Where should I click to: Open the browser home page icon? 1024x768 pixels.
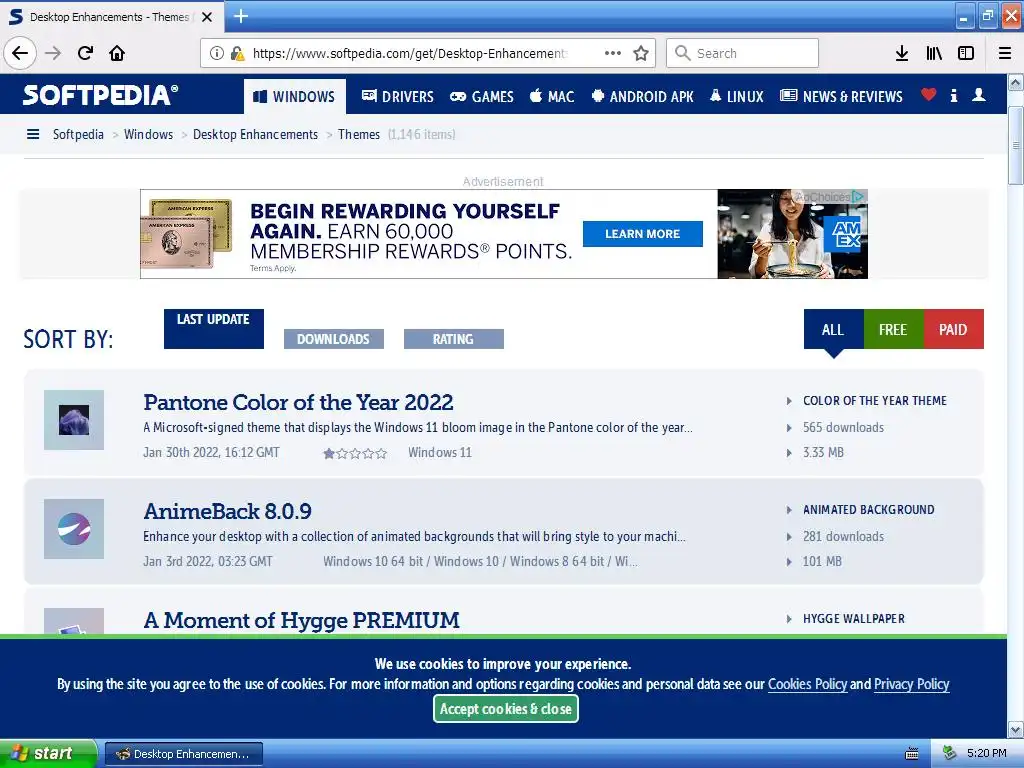tap(117, 53)
